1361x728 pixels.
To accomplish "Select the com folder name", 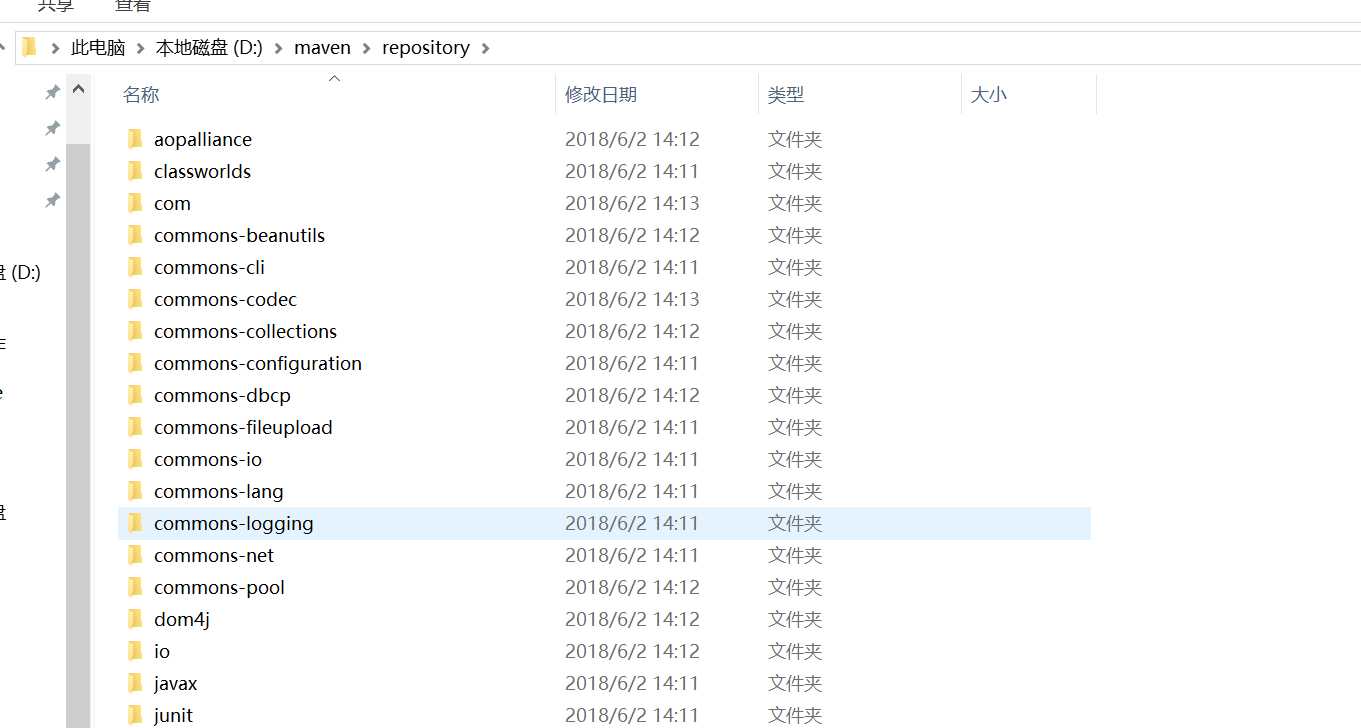I will [172, 203].
